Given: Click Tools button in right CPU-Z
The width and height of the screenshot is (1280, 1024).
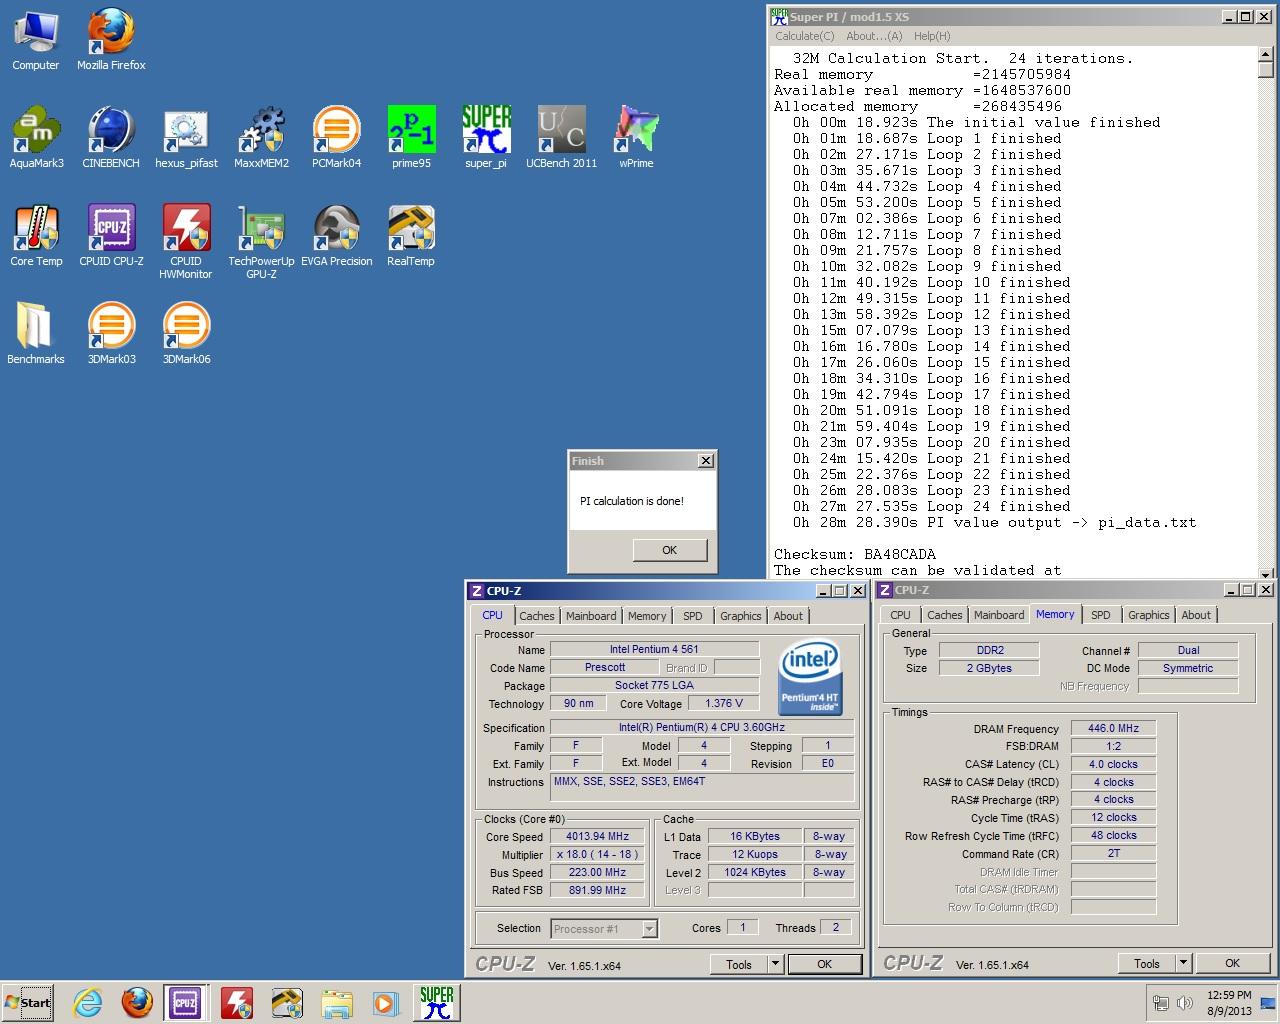Looking at the screenshot, I should point(1147,963).
